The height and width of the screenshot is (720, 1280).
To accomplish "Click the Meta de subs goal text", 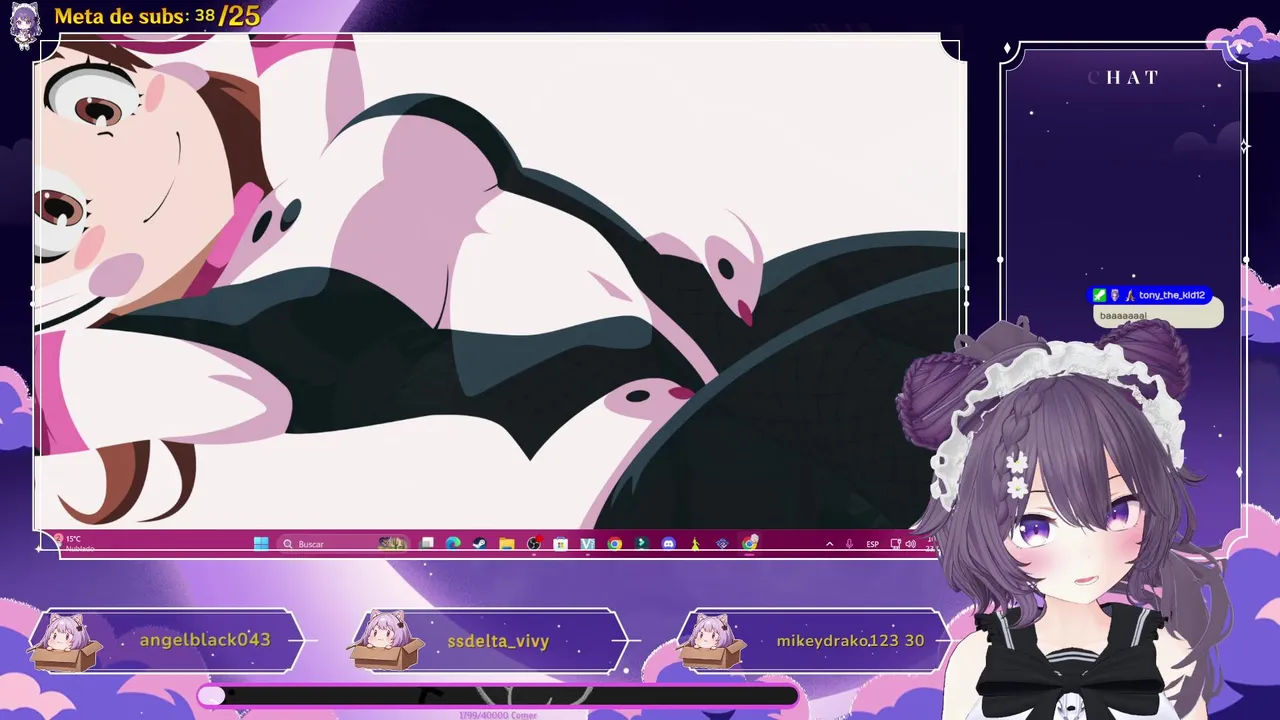I will coord(157,16).
